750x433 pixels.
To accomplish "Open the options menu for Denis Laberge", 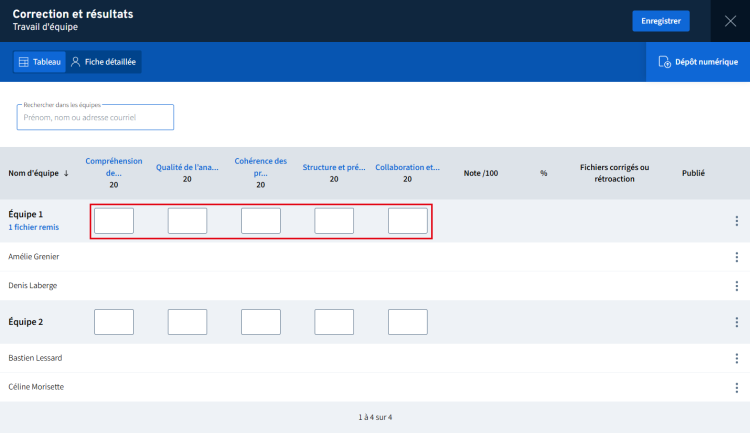I will 736,286.
